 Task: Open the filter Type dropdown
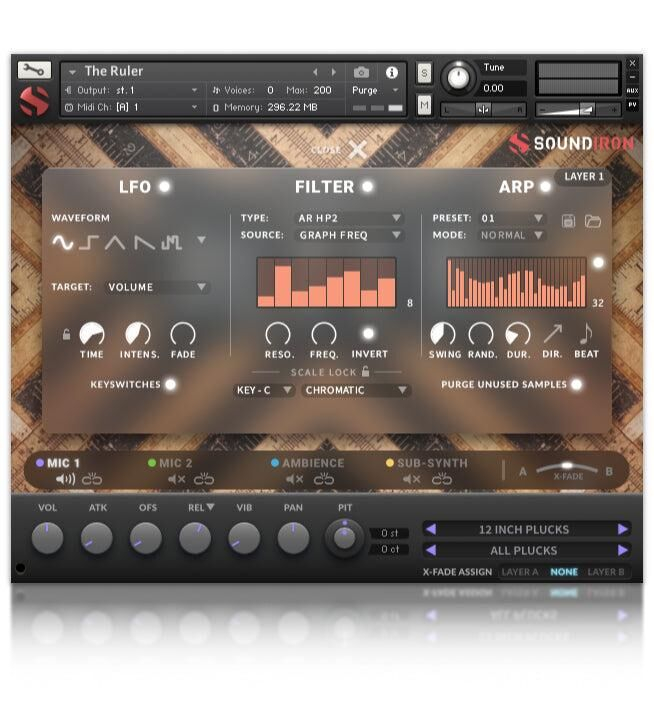(x=350, y=218)
